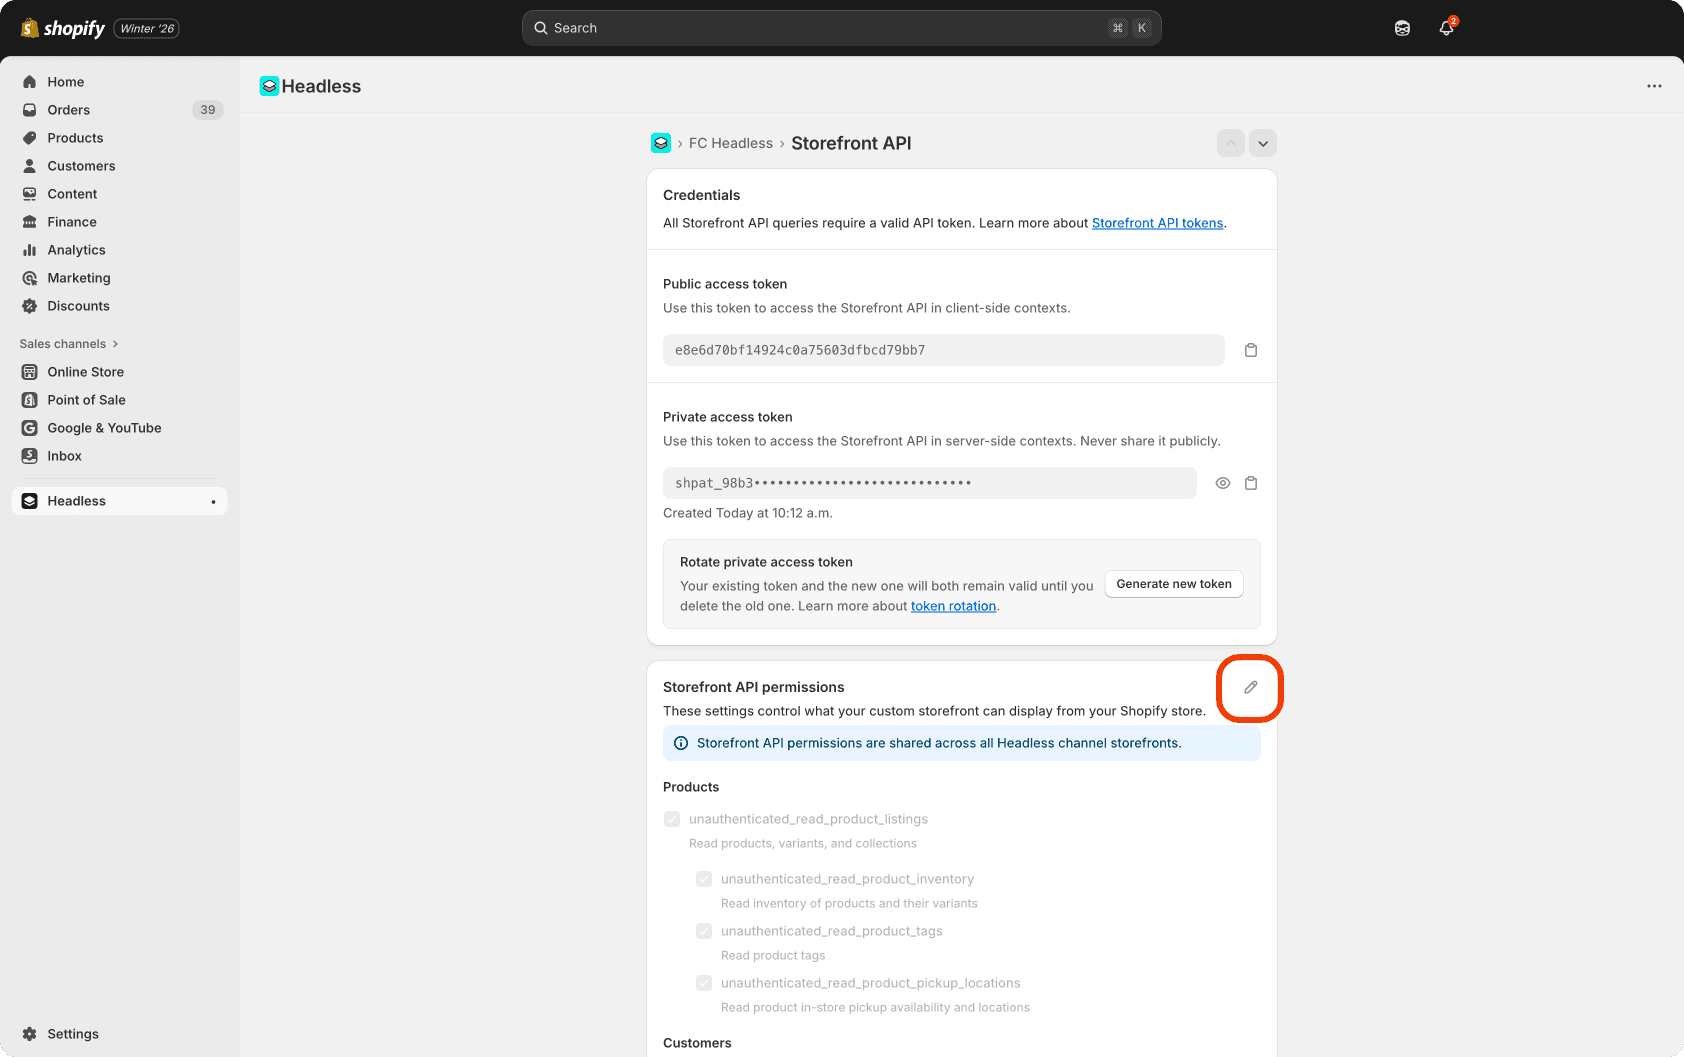Viewport: 1684px width, 1057px height.
Task: Reveal the private access token with eye icon
Action: 1223,483
